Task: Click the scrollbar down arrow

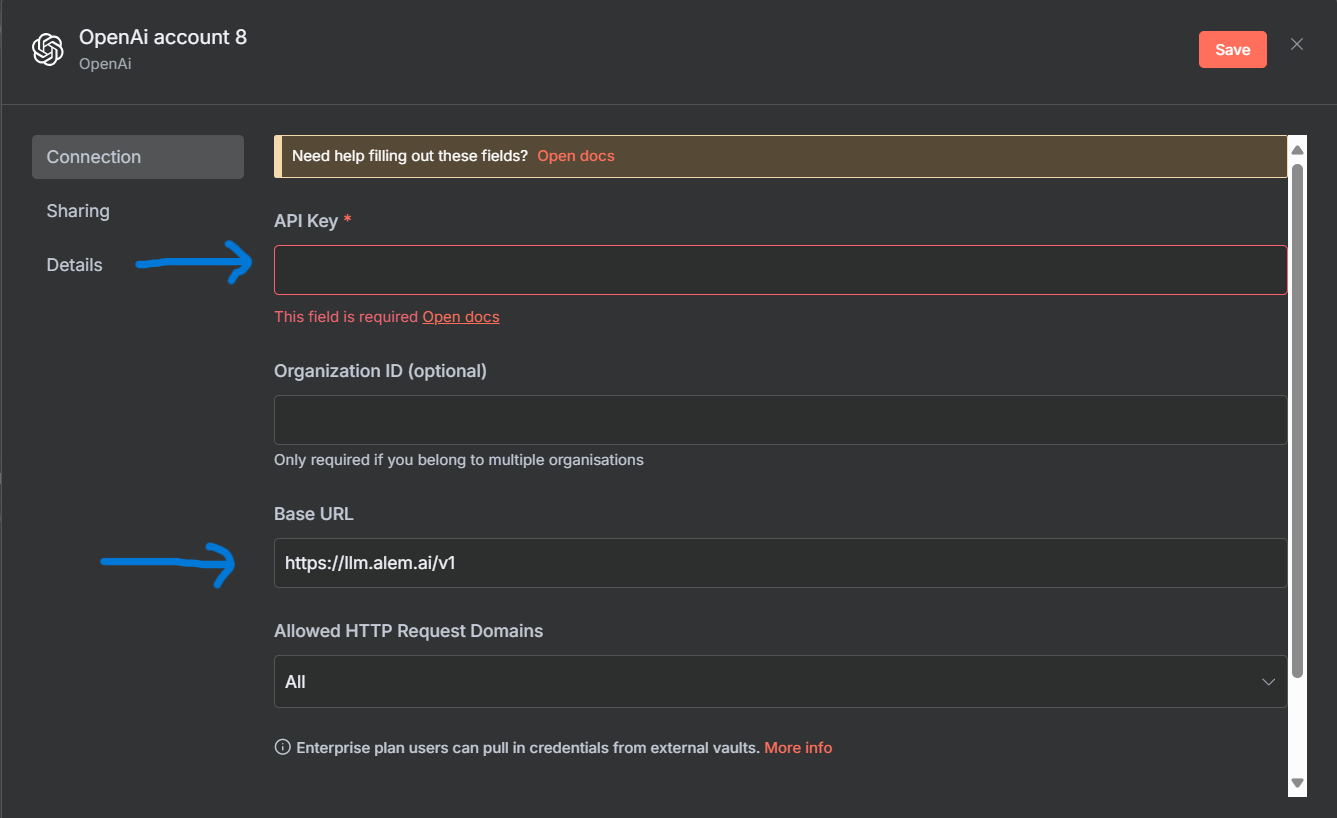Action: point(1297,783)
